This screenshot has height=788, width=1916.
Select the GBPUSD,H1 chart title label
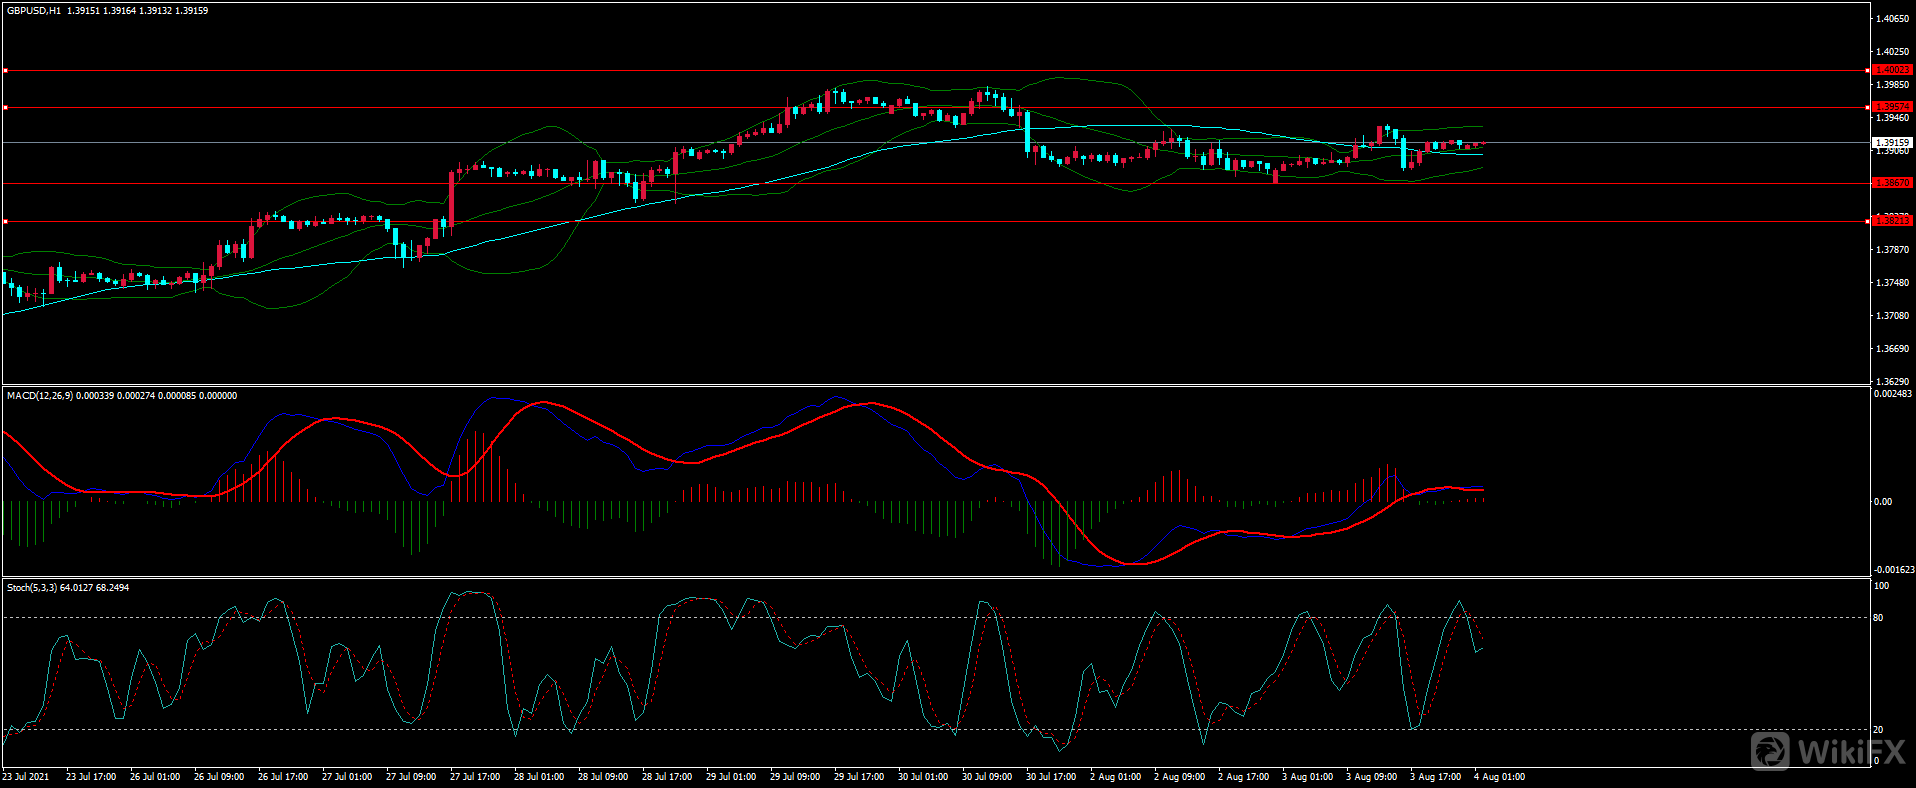(x=34, y=11)
